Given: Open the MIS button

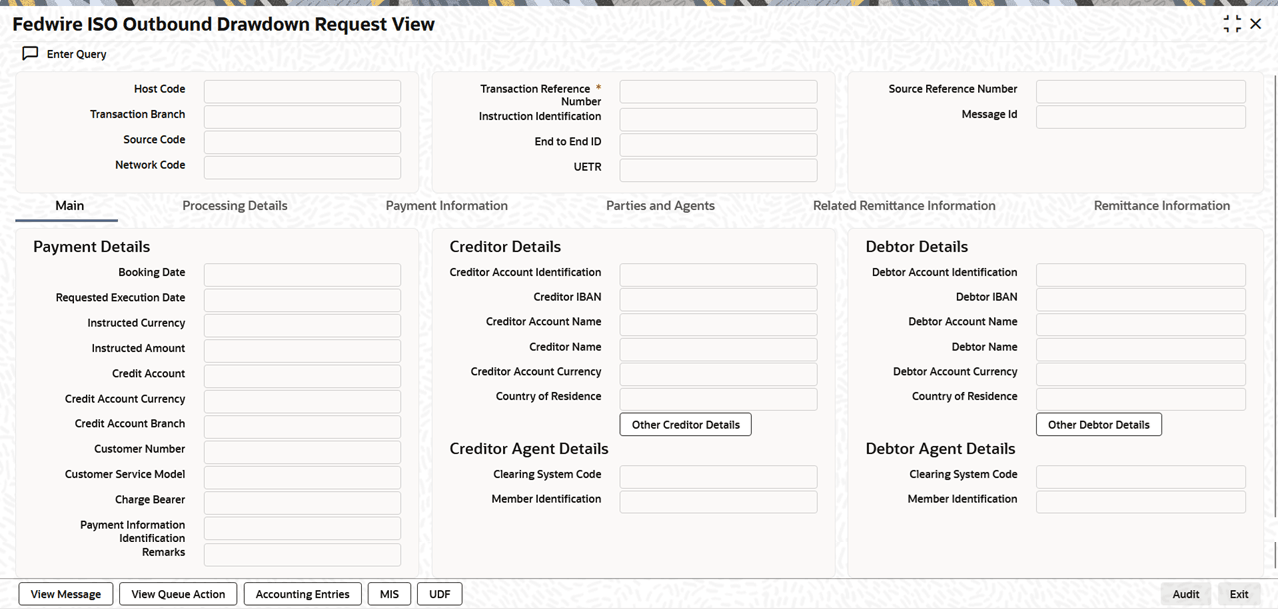Looking at the screenshot, I should pos(389,594).
